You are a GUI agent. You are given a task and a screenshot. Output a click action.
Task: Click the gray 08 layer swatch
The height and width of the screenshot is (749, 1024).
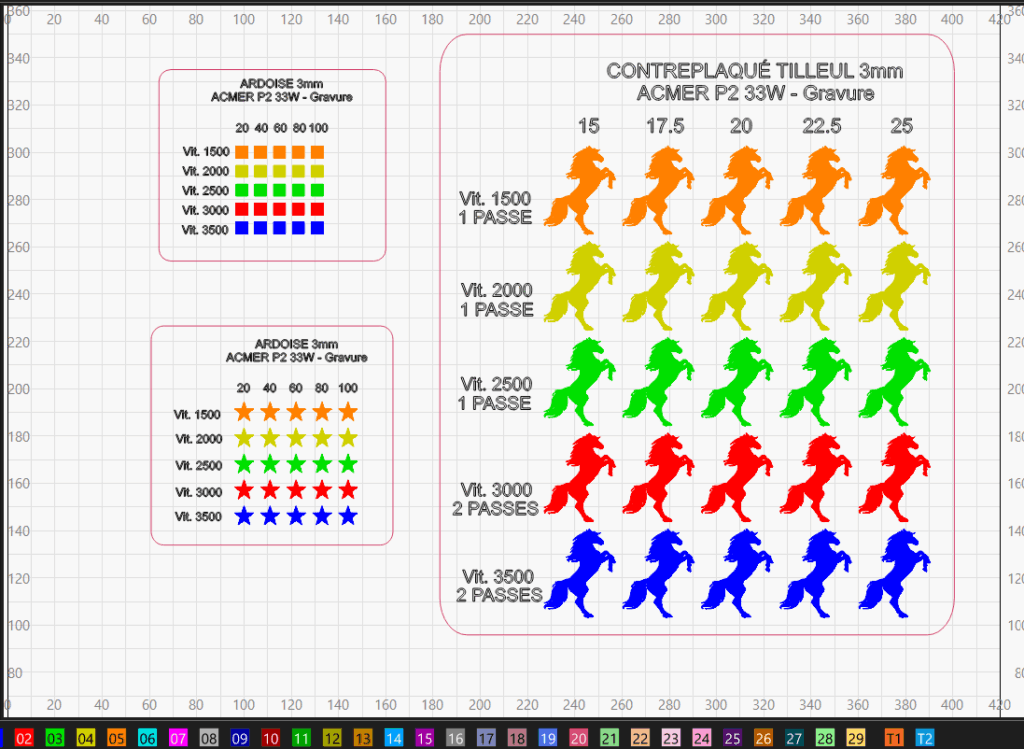(x=208, y=739)
